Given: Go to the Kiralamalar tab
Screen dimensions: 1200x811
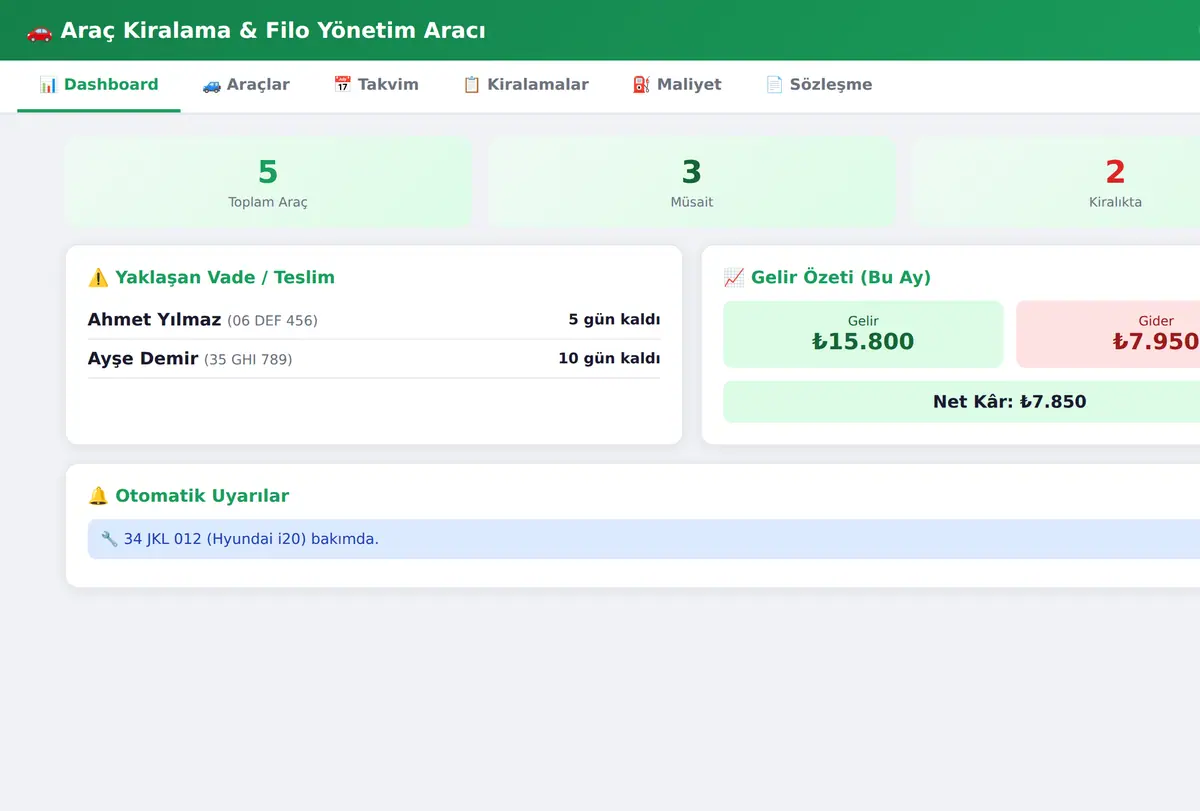Looking at the screenshot, I should click(x=526, y=85).
